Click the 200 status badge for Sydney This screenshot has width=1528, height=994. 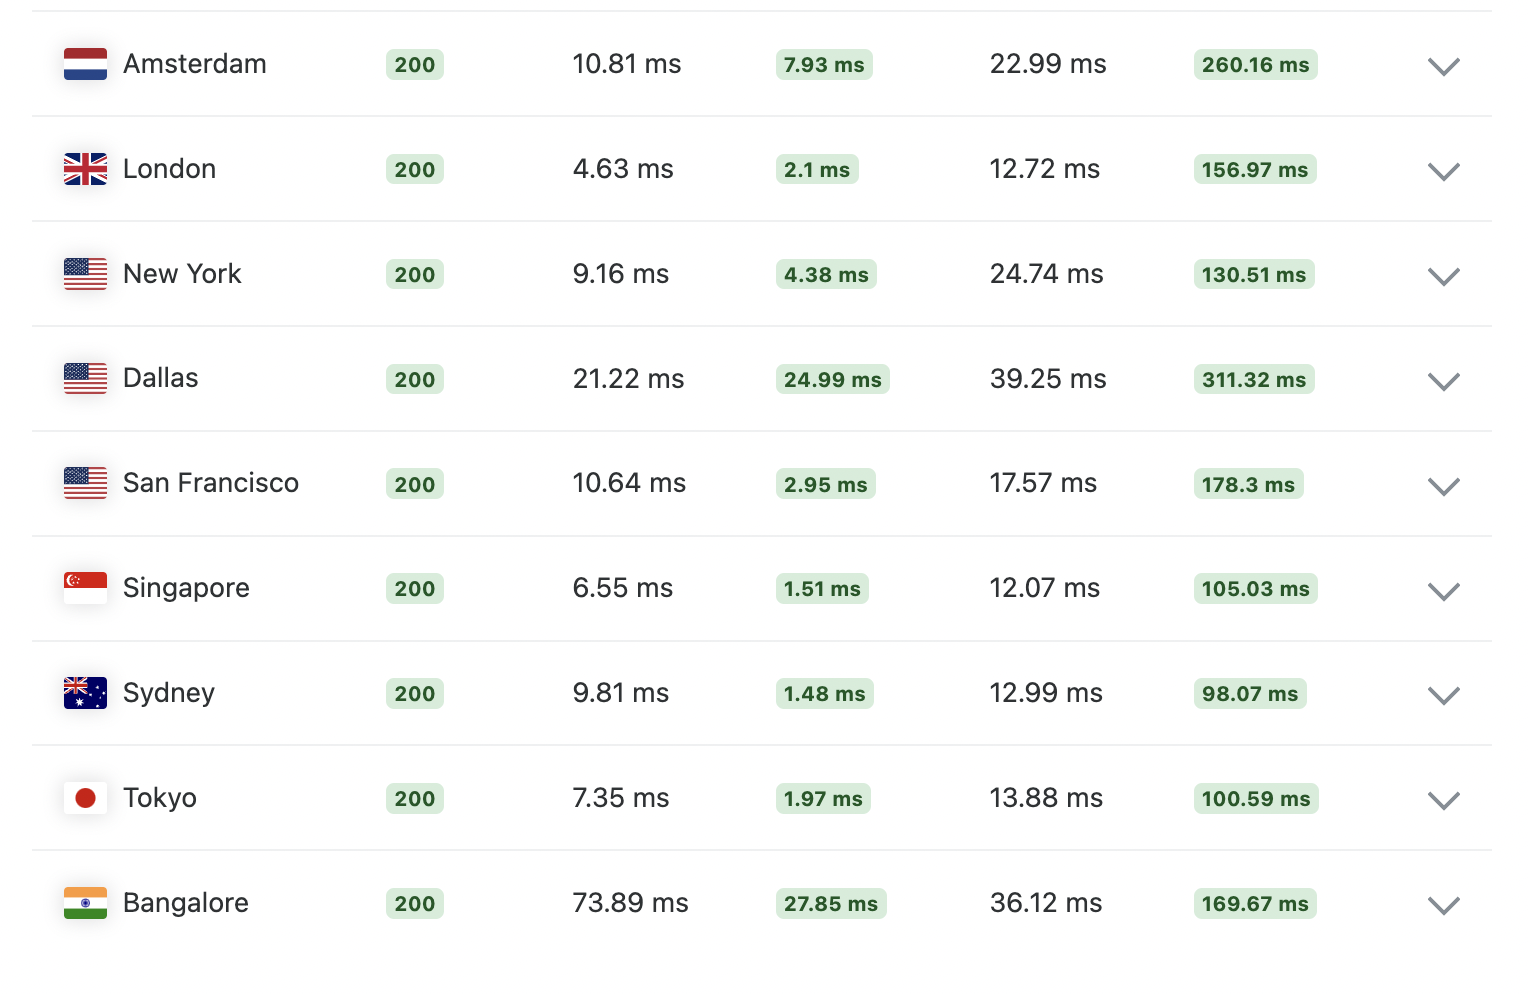(414, 694)
